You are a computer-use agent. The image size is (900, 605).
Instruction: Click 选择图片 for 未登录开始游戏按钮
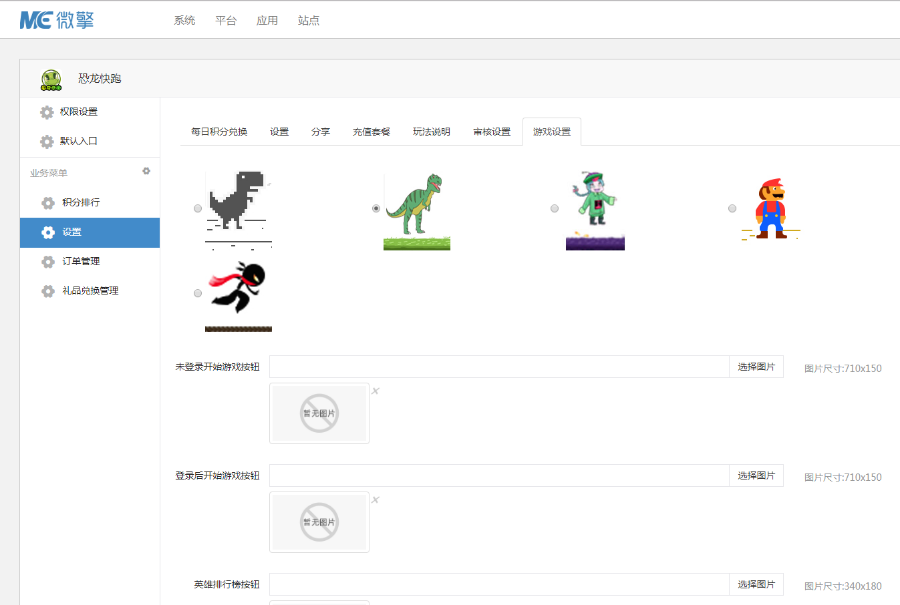point(756,366)
